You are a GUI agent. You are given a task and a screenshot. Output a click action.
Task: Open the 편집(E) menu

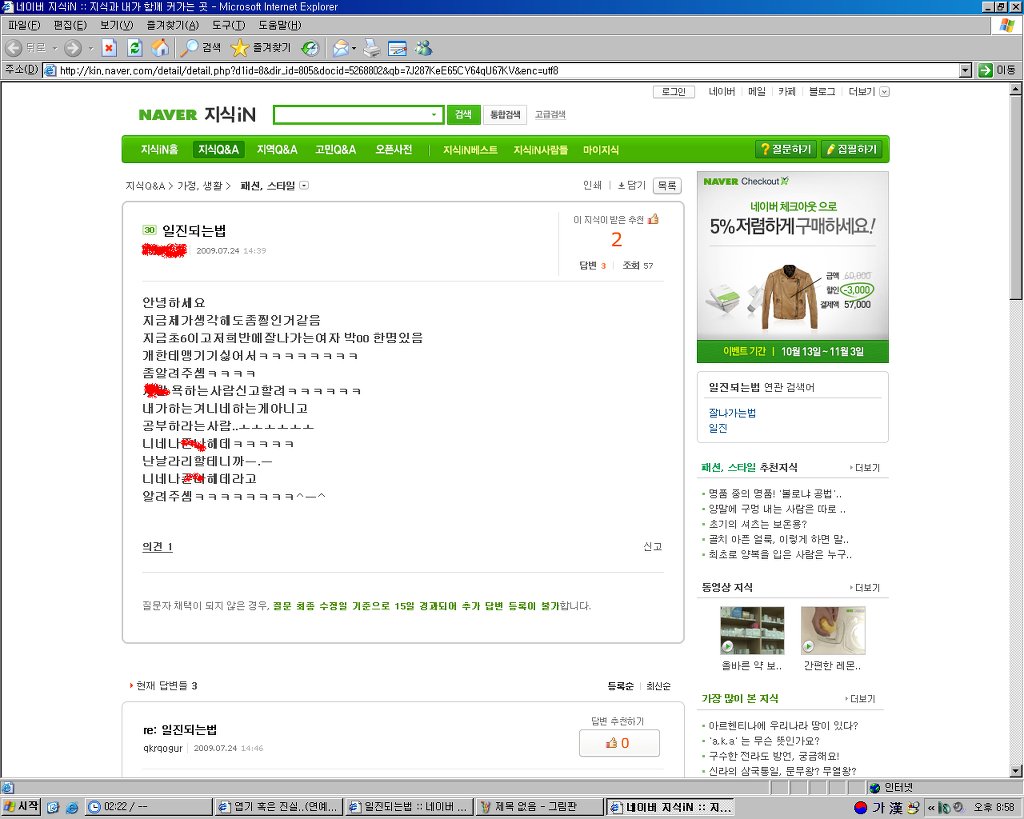coord(70,25)
